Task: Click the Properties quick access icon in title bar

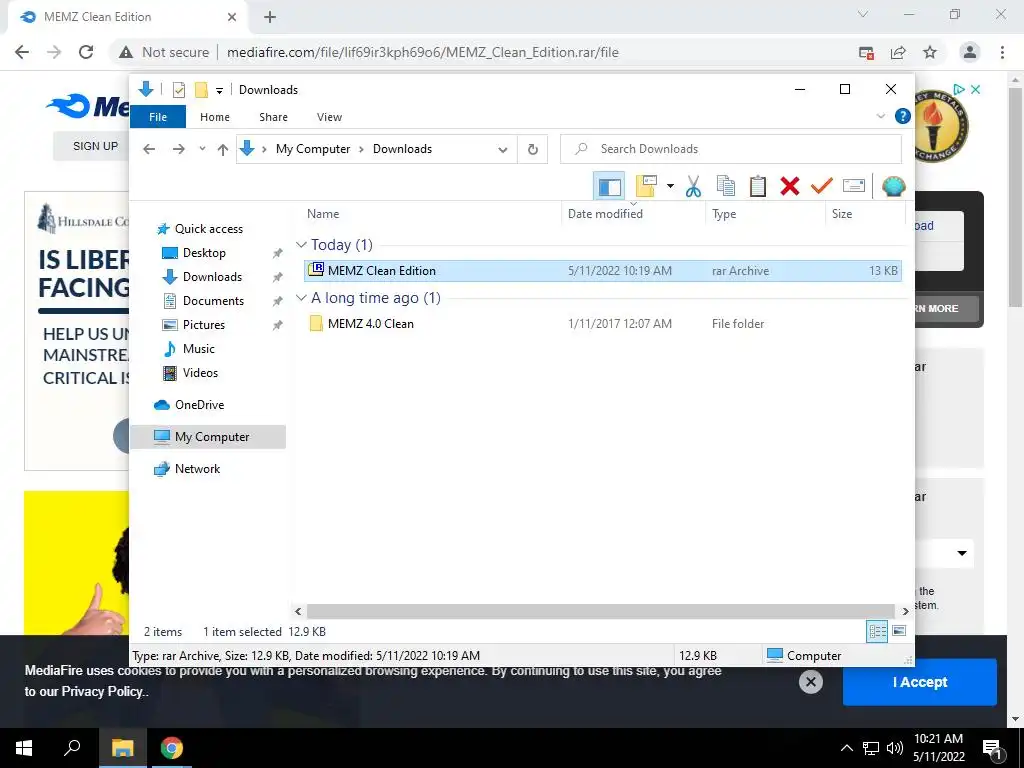Action: (x=178, y=90)
